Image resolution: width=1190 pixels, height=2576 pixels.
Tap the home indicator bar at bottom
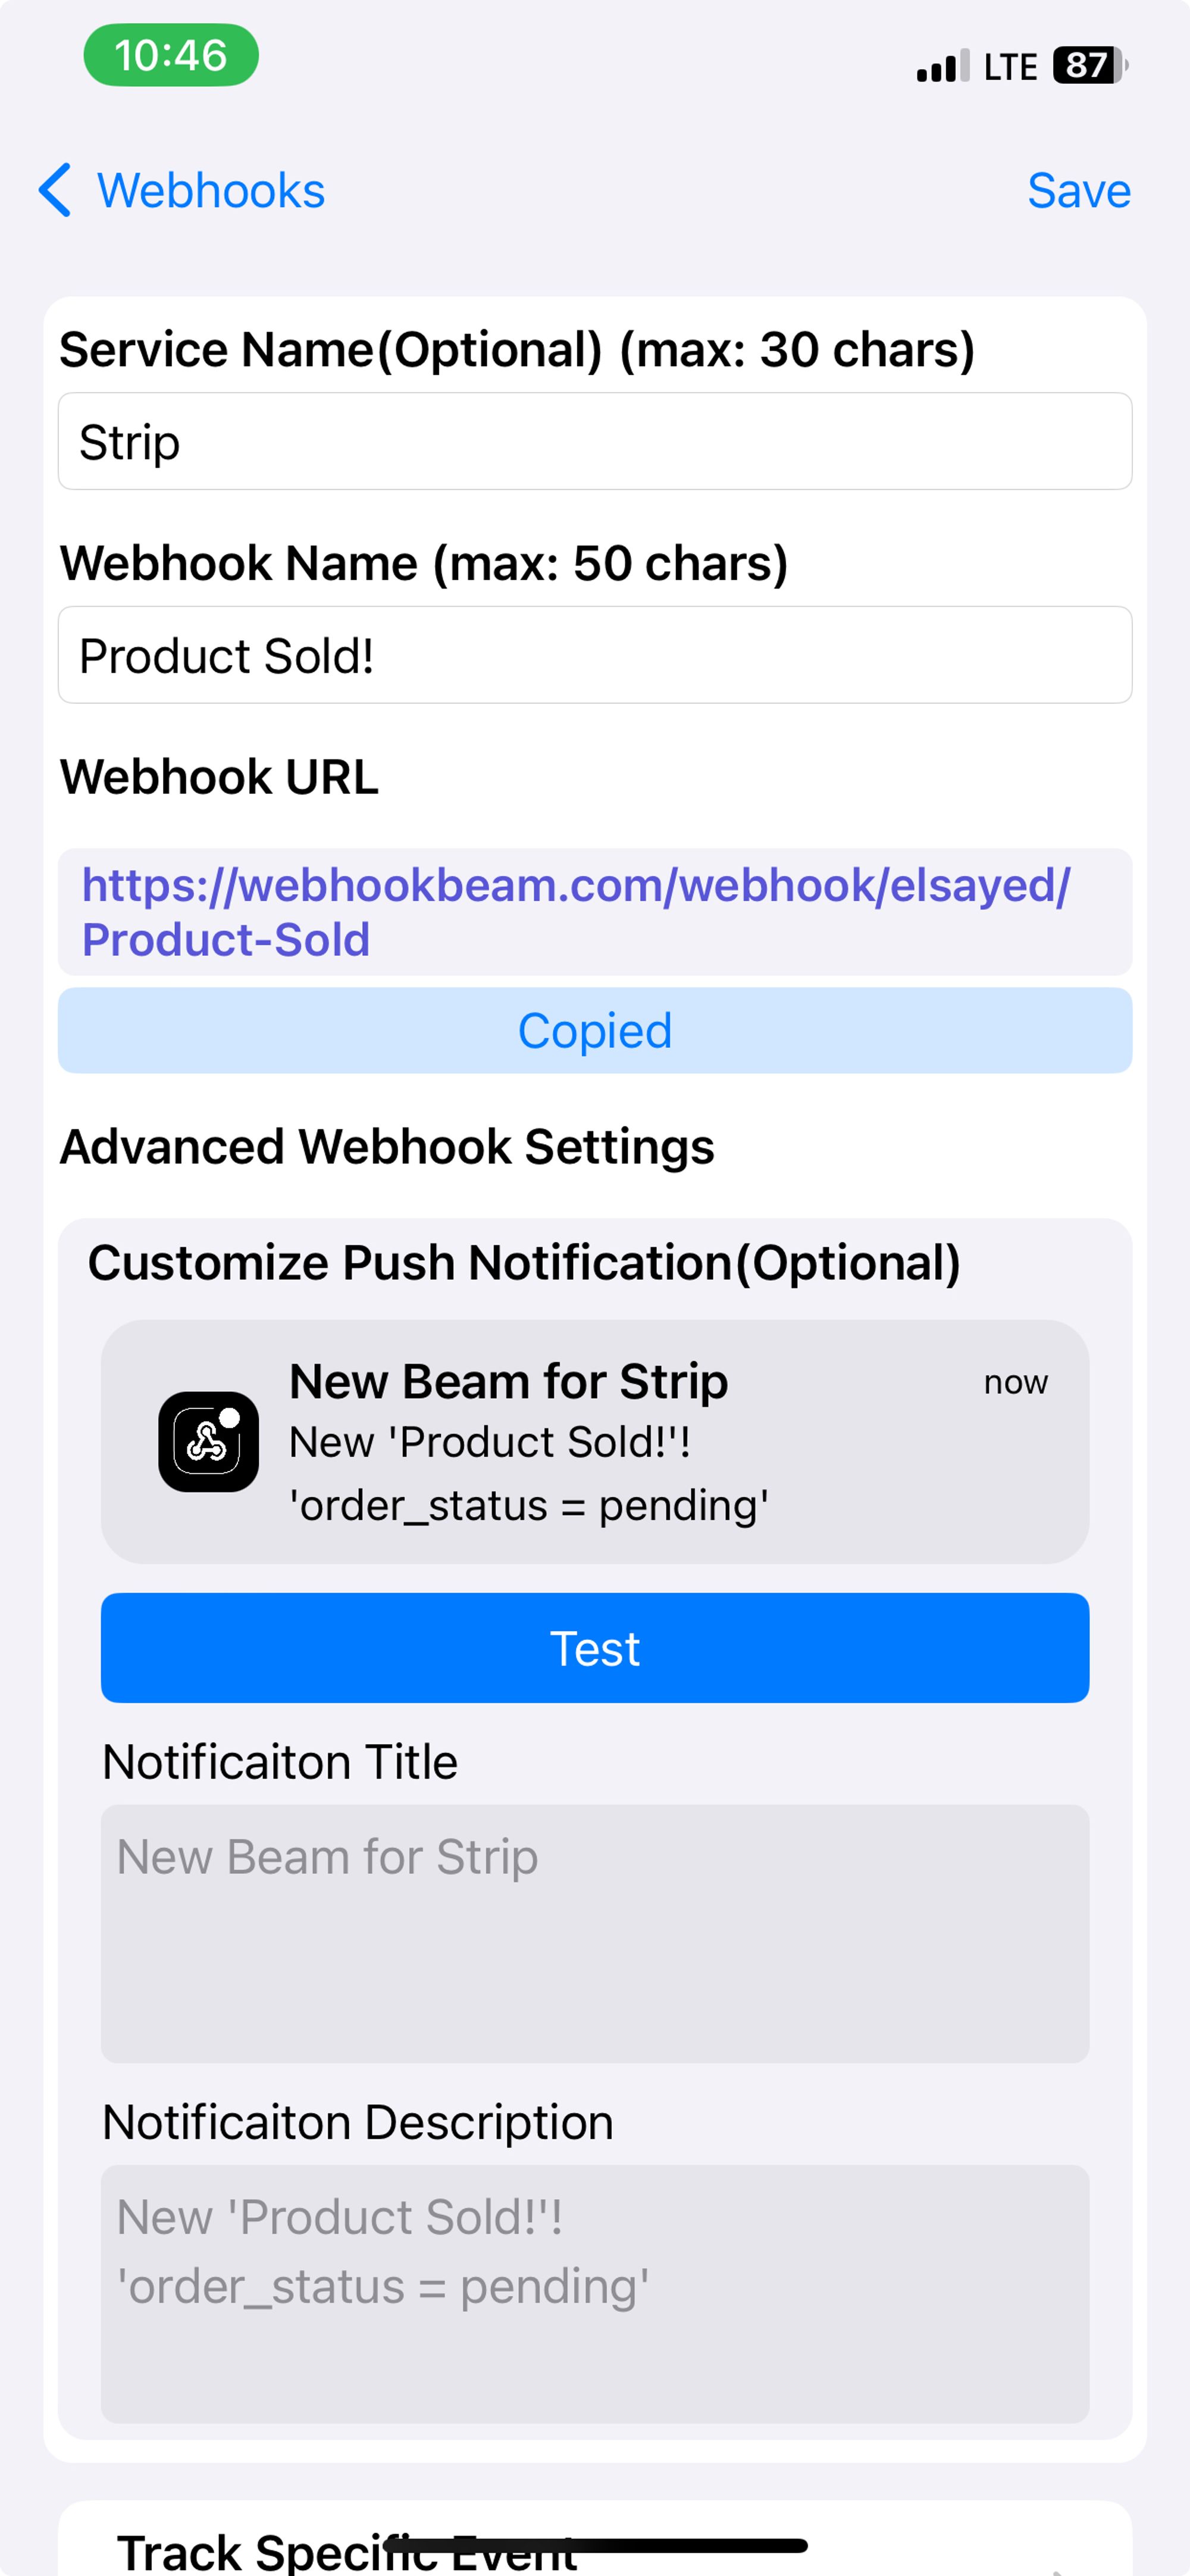coord(595,2545)
